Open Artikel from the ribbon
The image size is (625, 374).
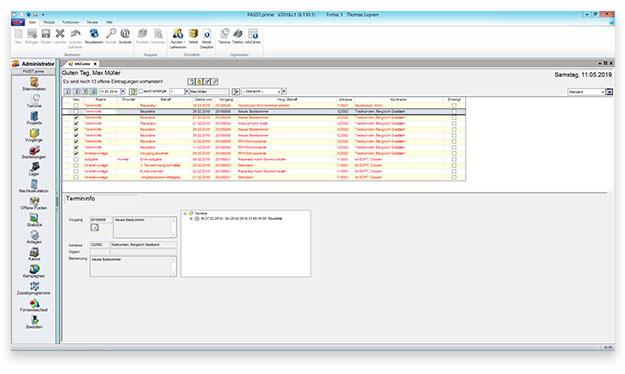tap(193, 36)
